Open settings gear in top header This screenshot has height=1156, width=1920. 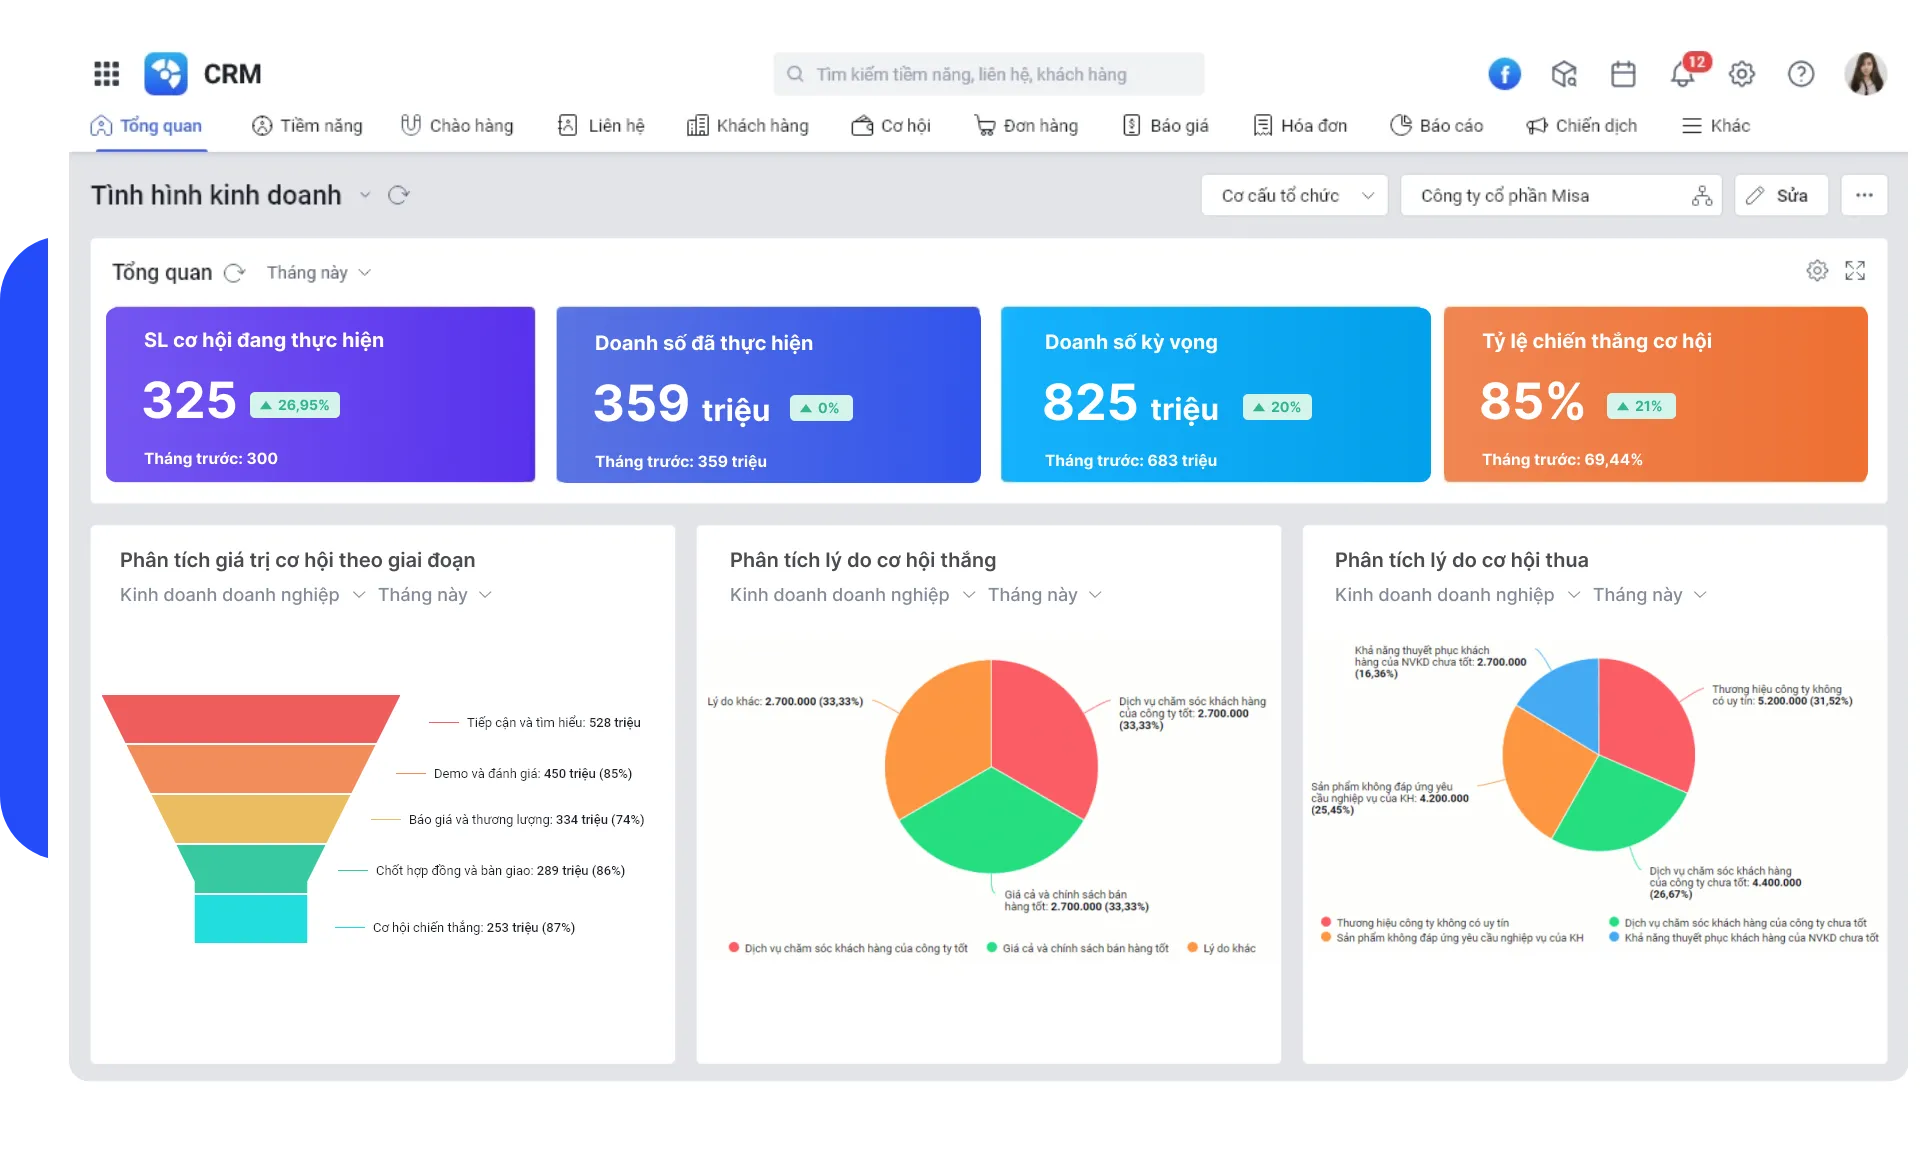1742,74
